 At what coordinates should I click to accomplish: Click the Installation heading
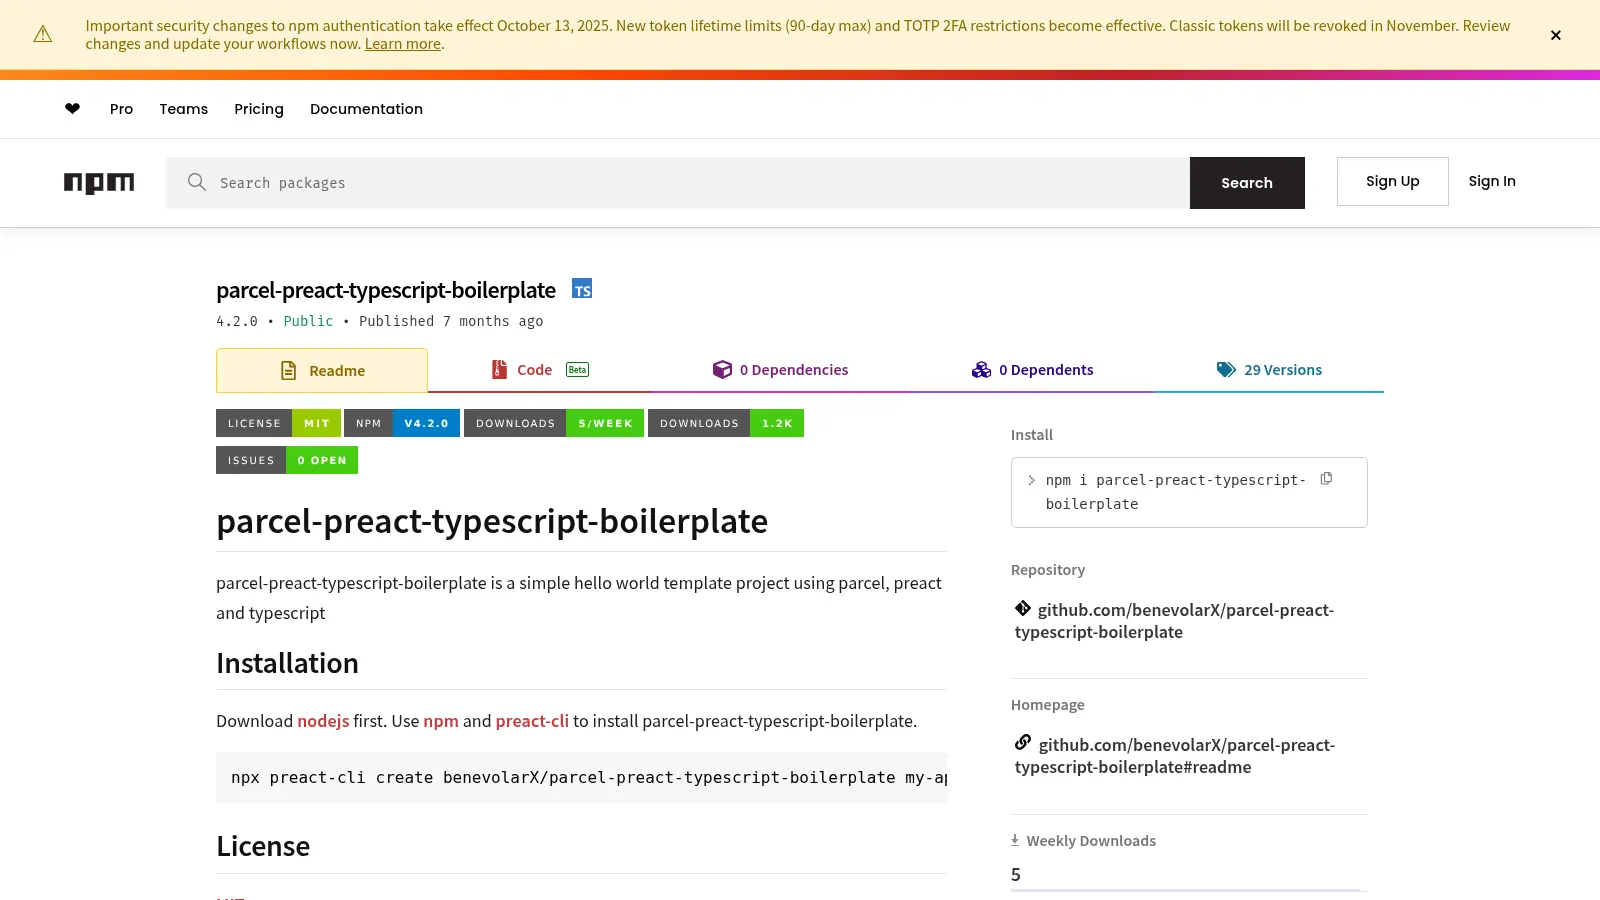coord(287,663)
